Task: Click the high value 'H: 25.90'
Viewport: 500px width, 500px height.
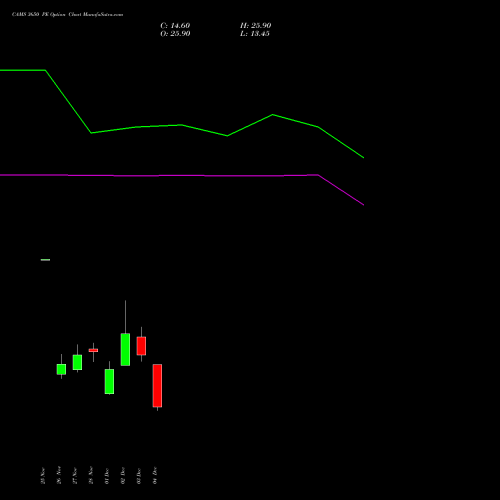Action: pos(255,26)
